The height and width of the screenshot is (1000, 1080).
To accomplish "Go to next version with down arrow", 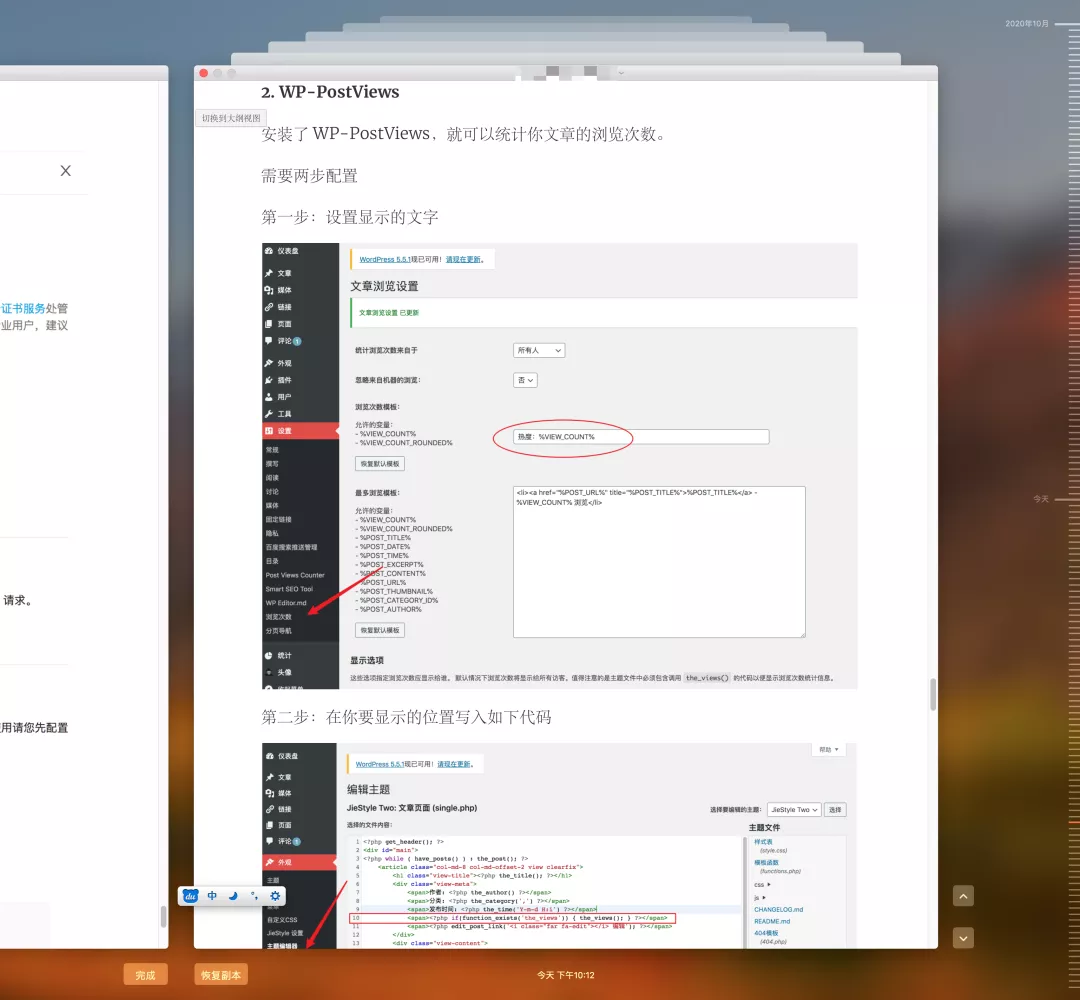I will 963,938.
